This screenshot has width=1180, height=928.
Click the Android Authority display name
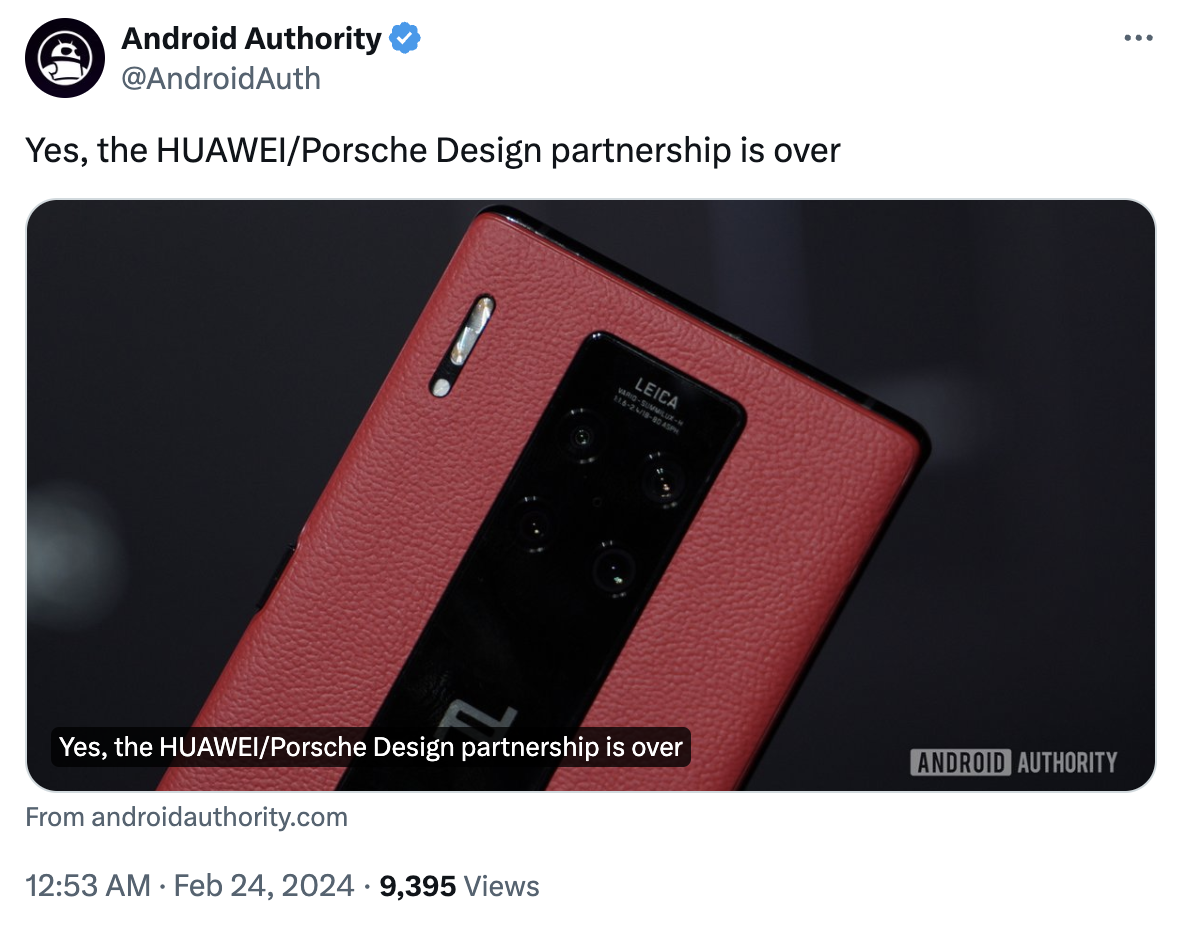click(x=251, y=38)
